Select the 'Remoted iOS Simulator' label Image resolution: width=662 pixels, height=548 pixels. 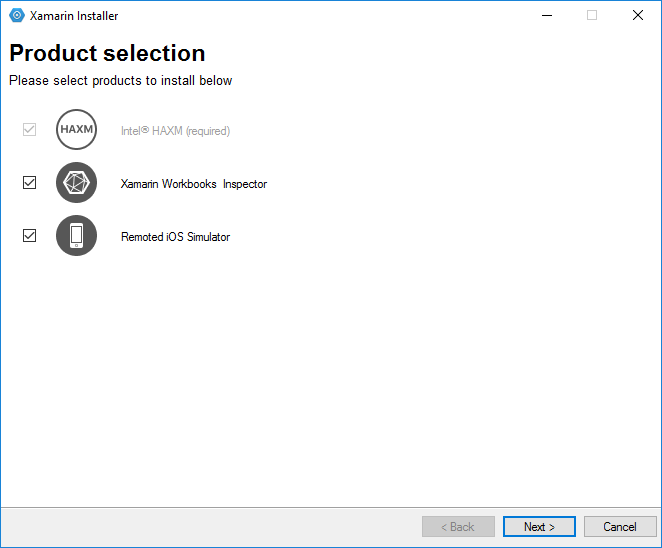(176, 237)
